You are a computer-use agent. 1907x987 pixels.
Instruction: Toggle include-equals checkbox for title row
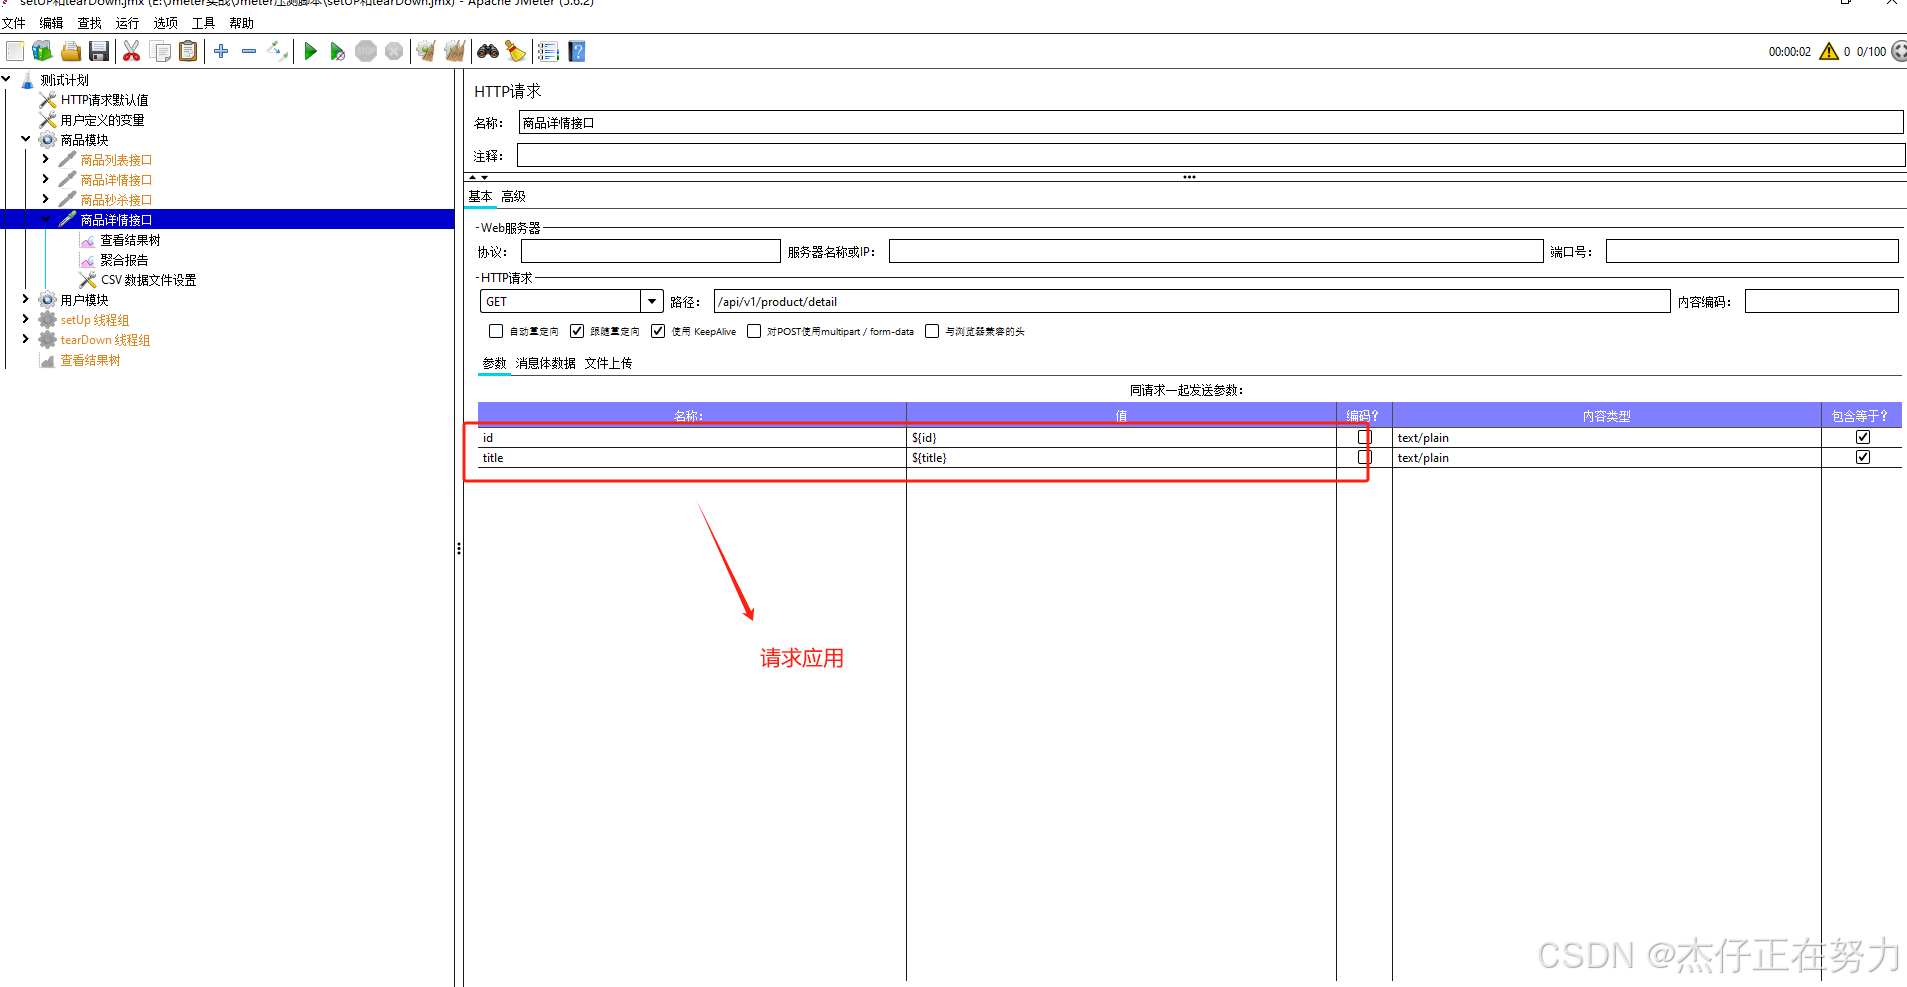[x=1863, y=457]
